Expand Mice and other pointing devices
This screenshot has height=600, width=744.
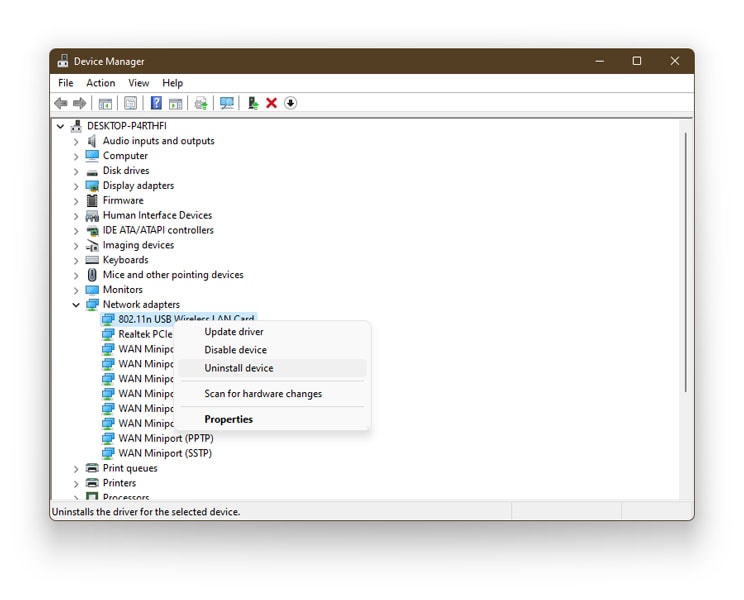coord(76,275)
